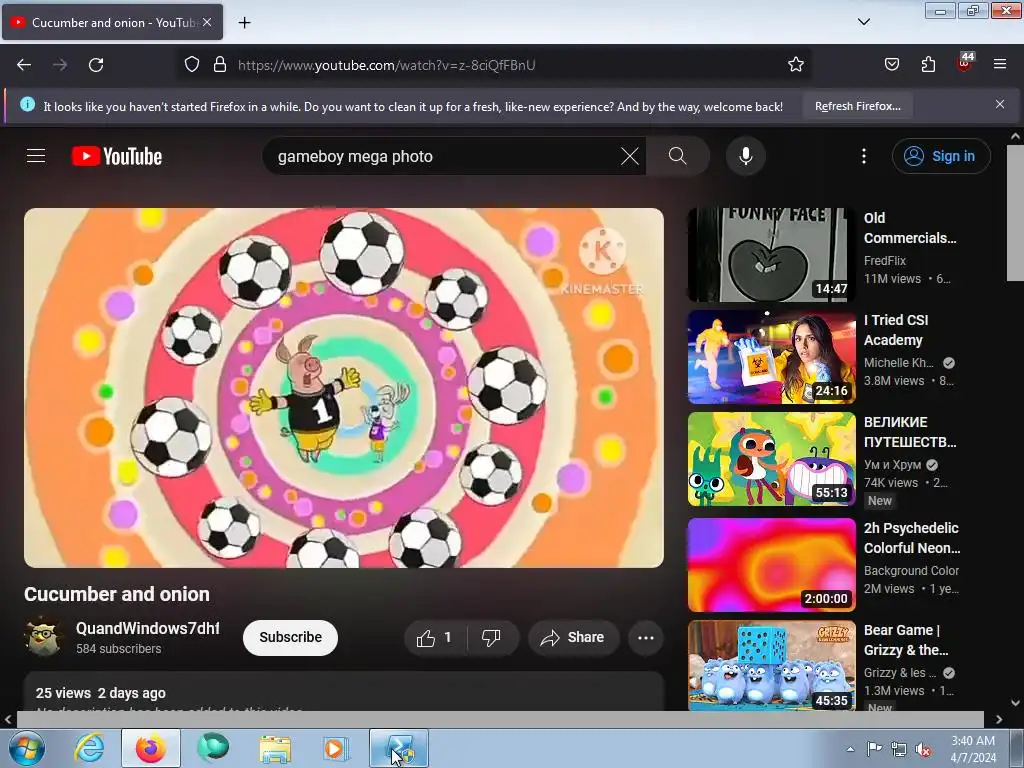This screenshot has width=1024, height=768.
Task: Open tracking protection shield icon
Action: click(191, 65)
